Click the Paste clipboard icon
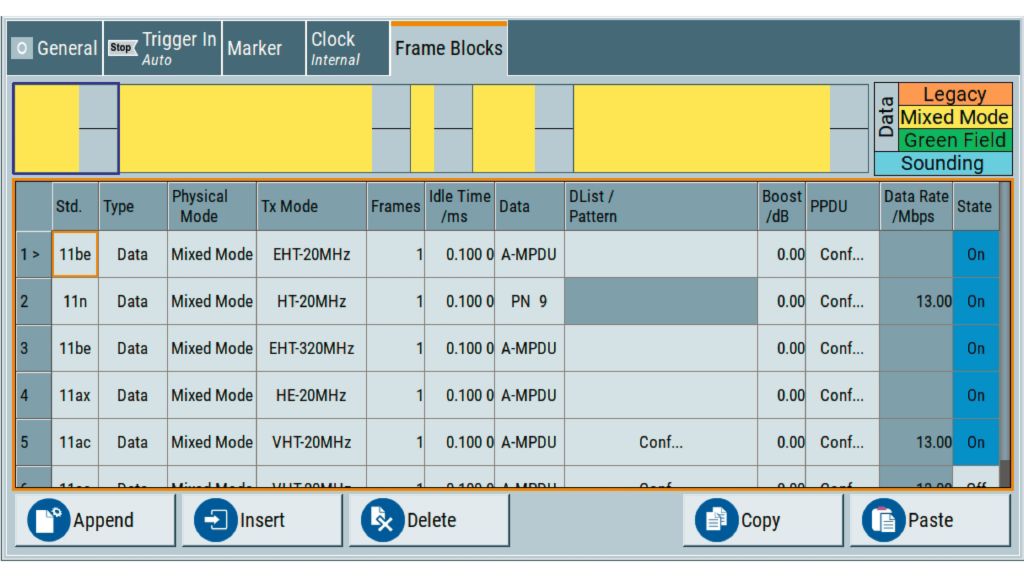The width and height of the screenshot is (1024, 576). 882,521
